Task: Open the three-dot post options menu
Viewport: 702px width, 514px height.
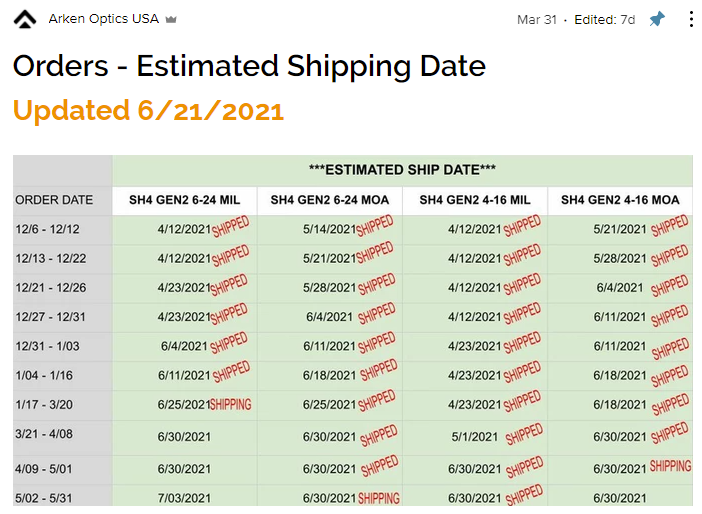Action: pos(691,19)
